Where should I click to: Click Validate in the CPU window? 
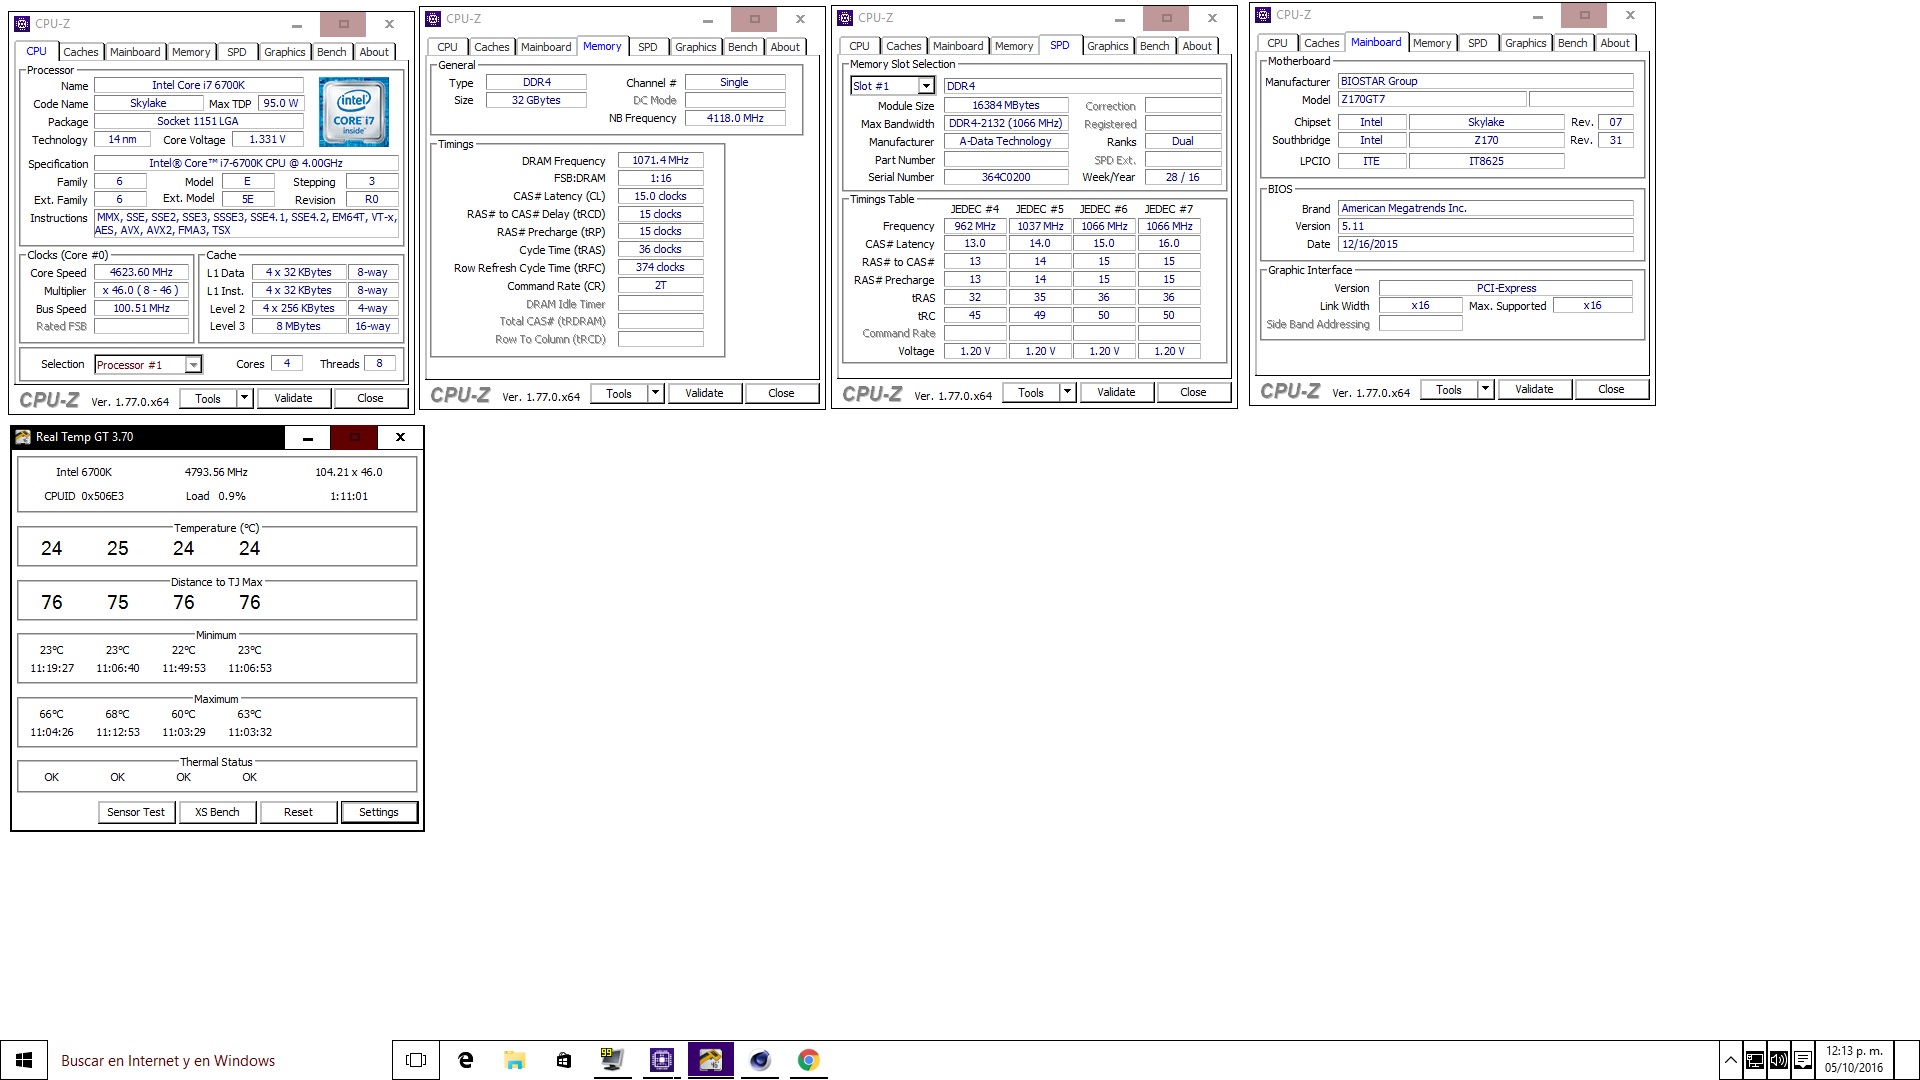[293, 398]
